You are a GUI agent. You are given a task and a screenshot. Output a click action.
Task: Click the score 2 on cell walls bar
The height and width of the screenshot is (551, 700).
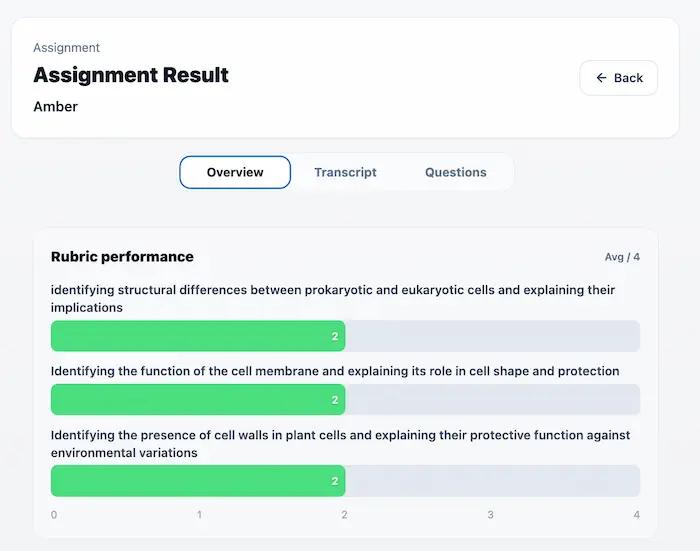(335, 481)
